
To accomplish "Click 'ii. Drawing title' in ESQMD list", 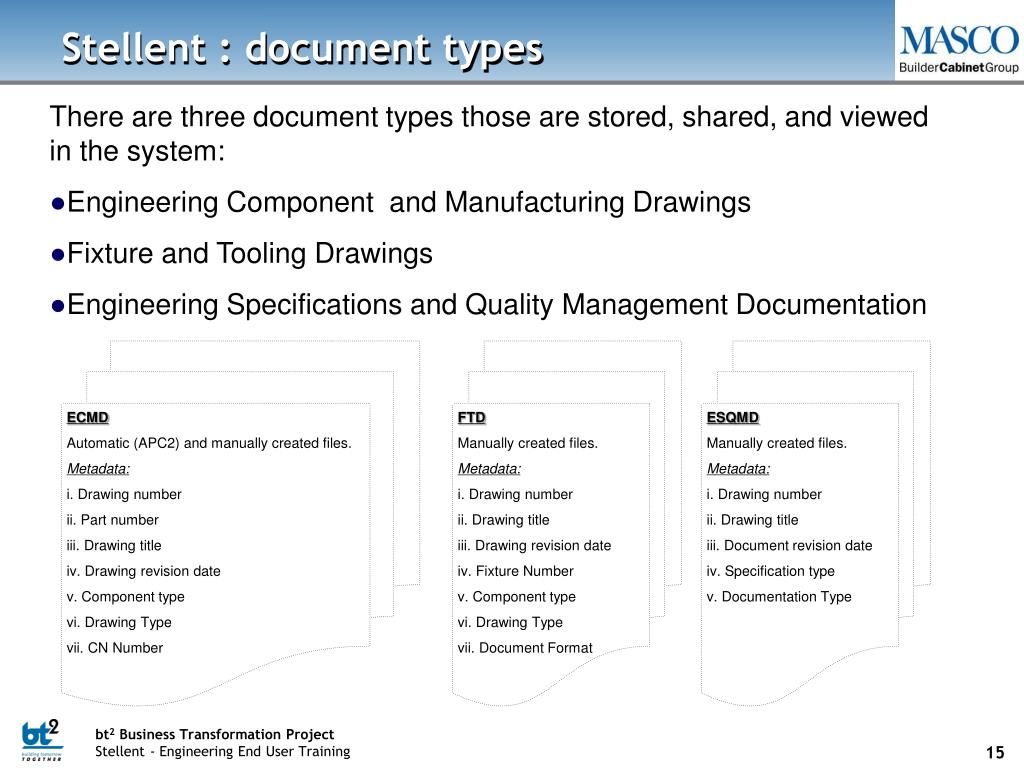I will click(752, 520).
